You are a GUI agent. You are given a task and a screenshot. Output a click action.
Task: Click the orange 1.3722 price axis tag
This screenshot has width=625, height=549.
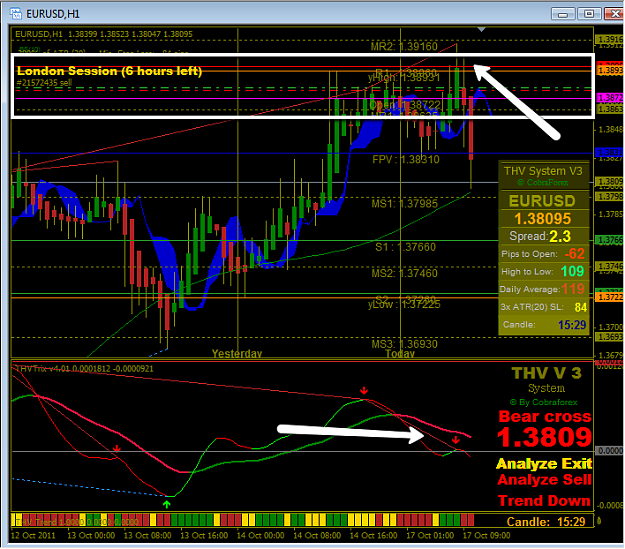(x=610, y=297)
